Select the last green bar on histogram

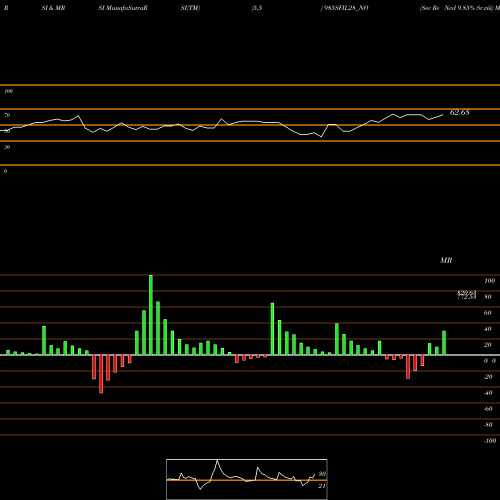[x=444, y=343]
